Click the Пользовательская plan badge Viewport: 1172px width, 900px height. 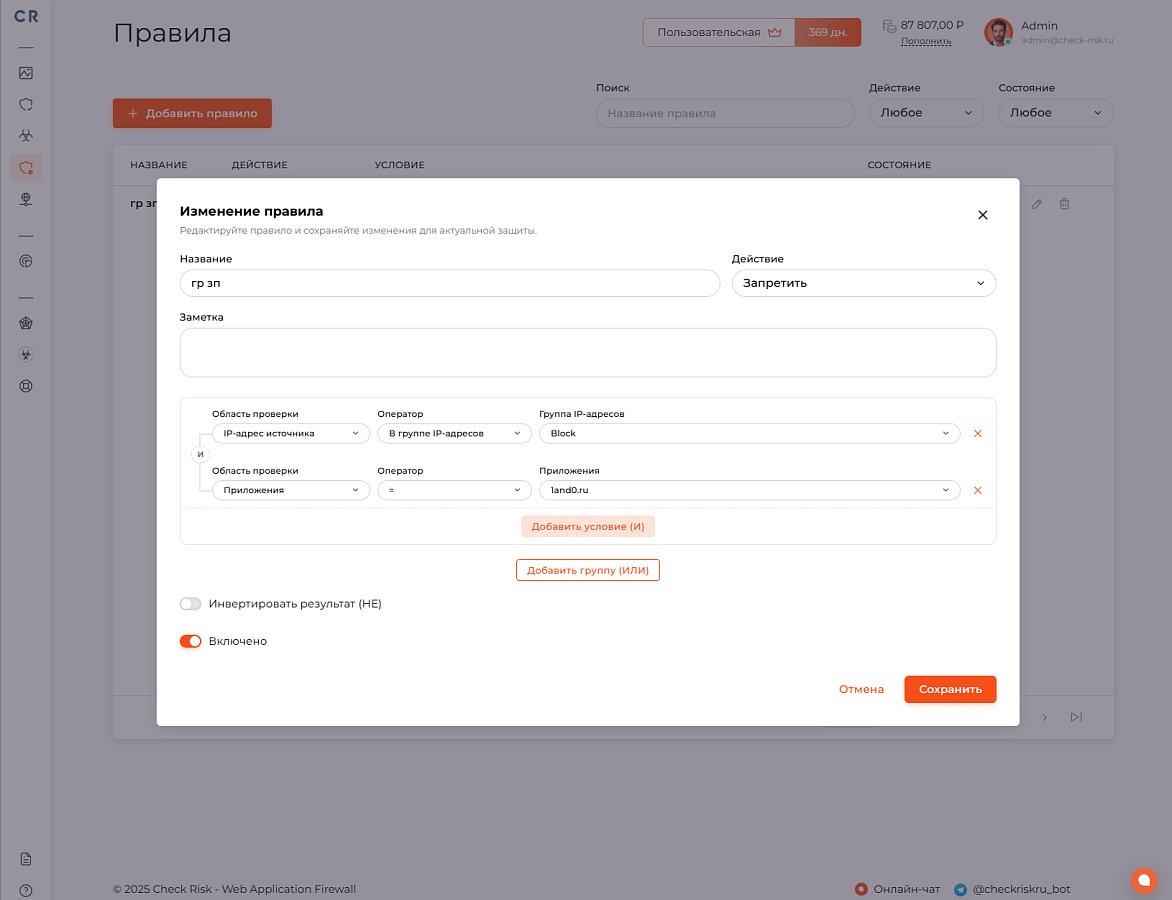[x=718, y=32]
